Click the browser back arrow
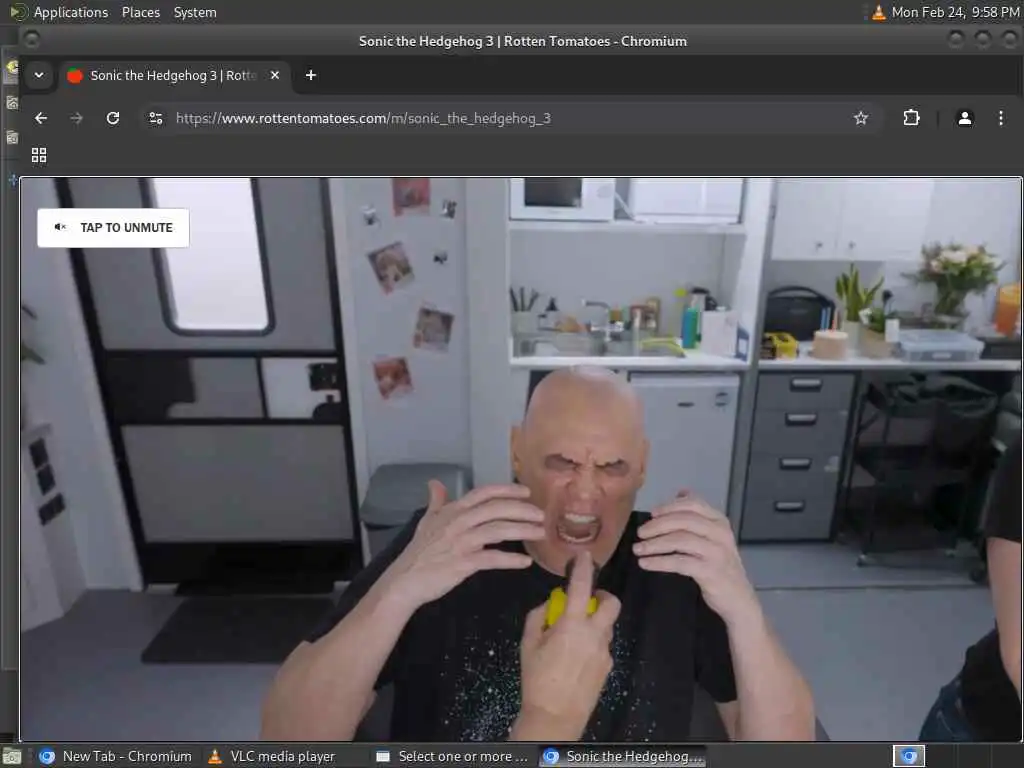This screenshot has width=1024, height=768. click(41, 118)
